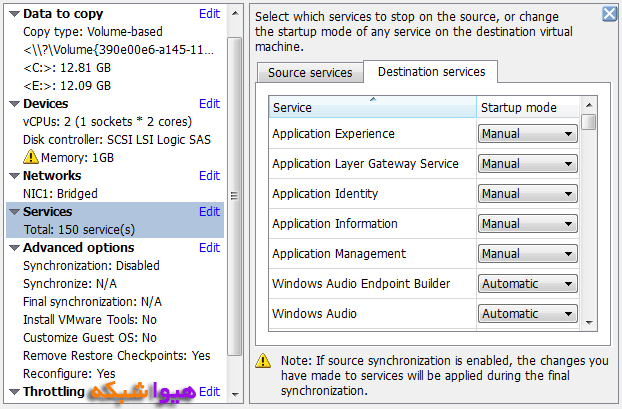
Task: Click the summary panel scroll up arrow
Action: point(235,14)
